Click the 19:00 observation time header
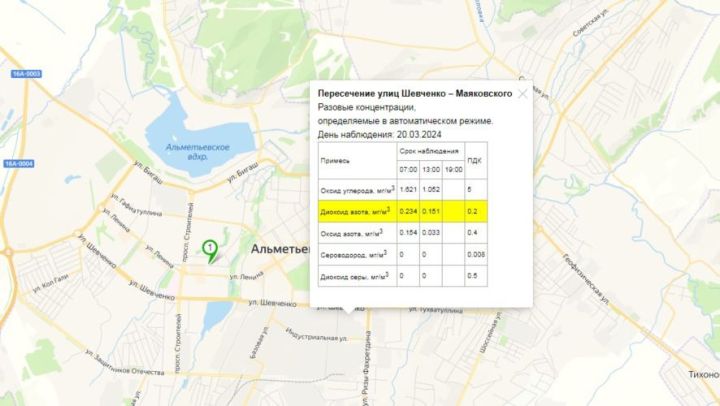This screenshot has width=720, height=406. point(454,169)
